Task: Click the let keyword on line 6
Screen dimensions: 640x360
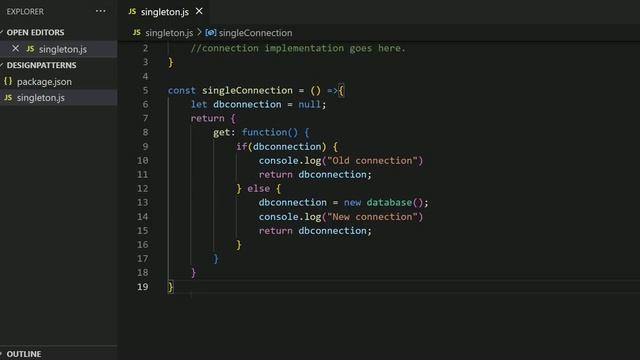Action: [199, 104]
